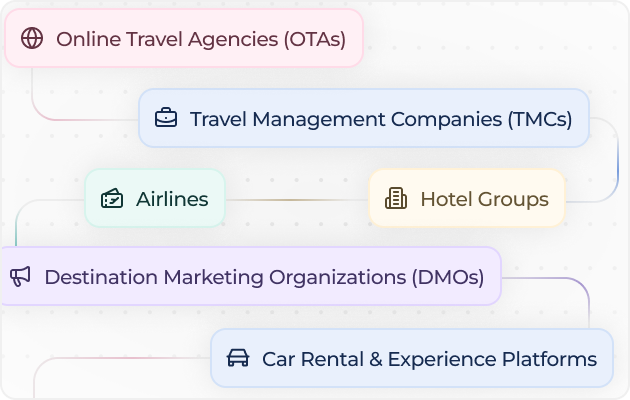Image resolution: width=630 pixels, height=400 pixels.
Task: Open the Car Rental & Experience Platforms label
Action: tap(429, 358)
